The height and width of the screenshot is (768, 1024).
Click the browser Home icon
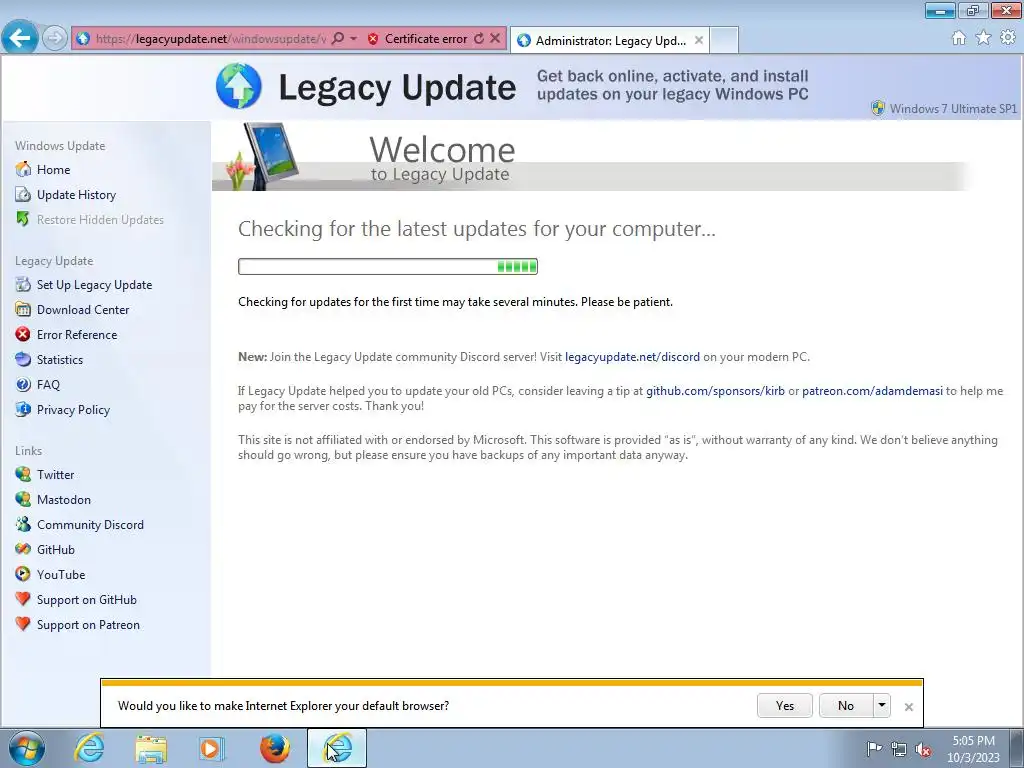[x=959, y=38]
